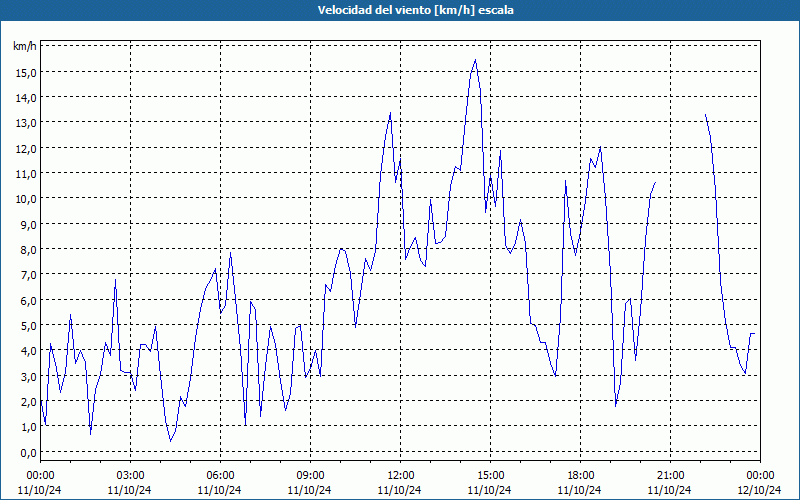Select the 12,0 y-axis value
The width and height of the screenshot is (800, 500).
coord(26,148)
